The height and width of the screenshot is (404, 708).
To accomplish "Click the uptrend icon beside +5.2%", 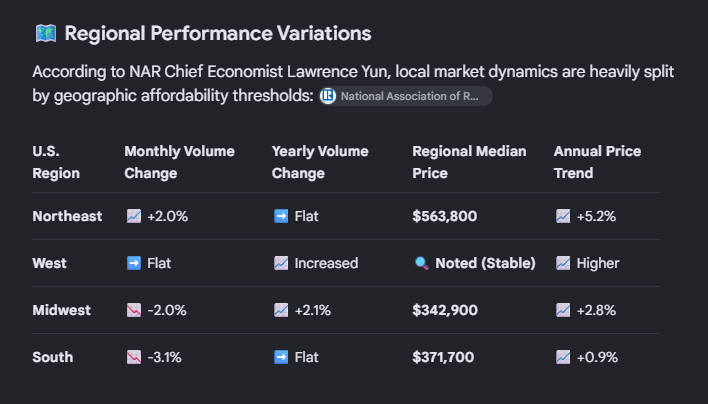I will [563, 216].
